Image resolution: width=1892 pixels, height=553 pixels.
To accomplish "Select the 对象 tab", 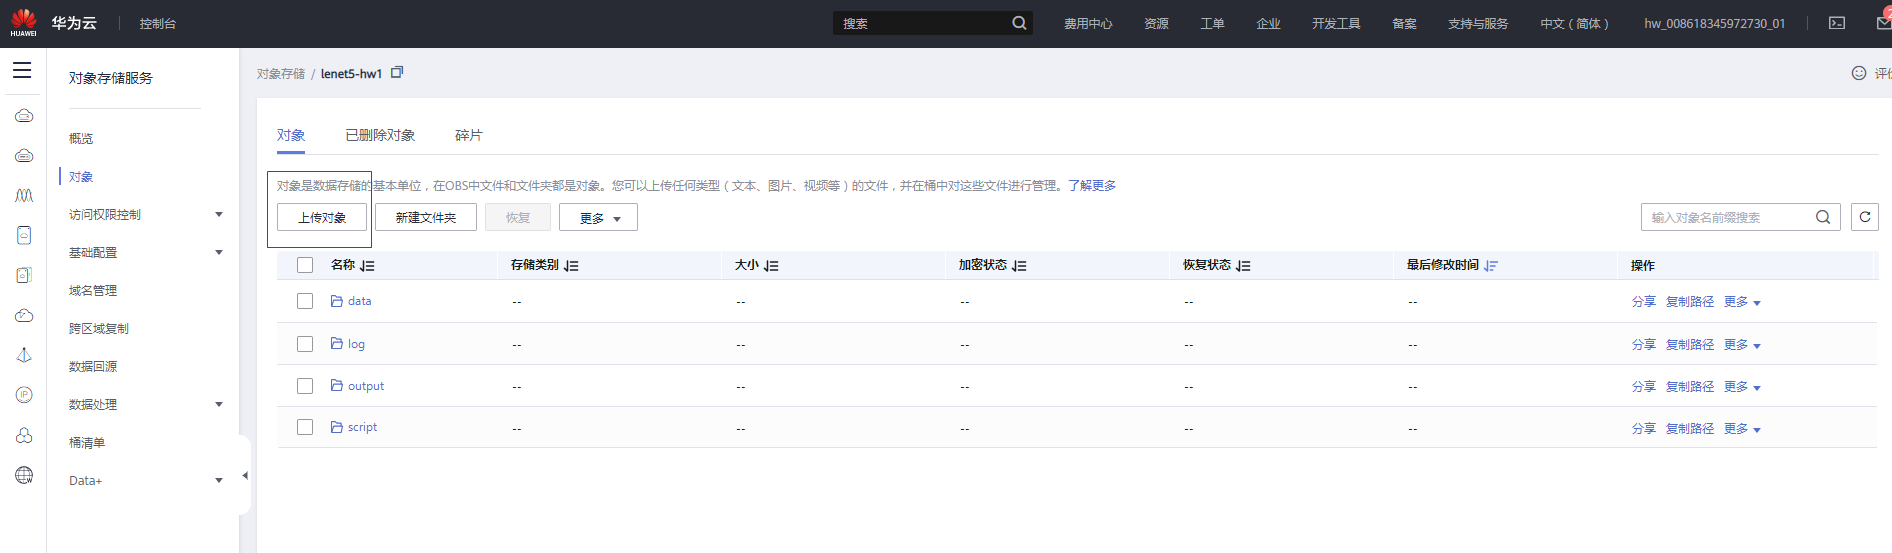I will 291,135.
